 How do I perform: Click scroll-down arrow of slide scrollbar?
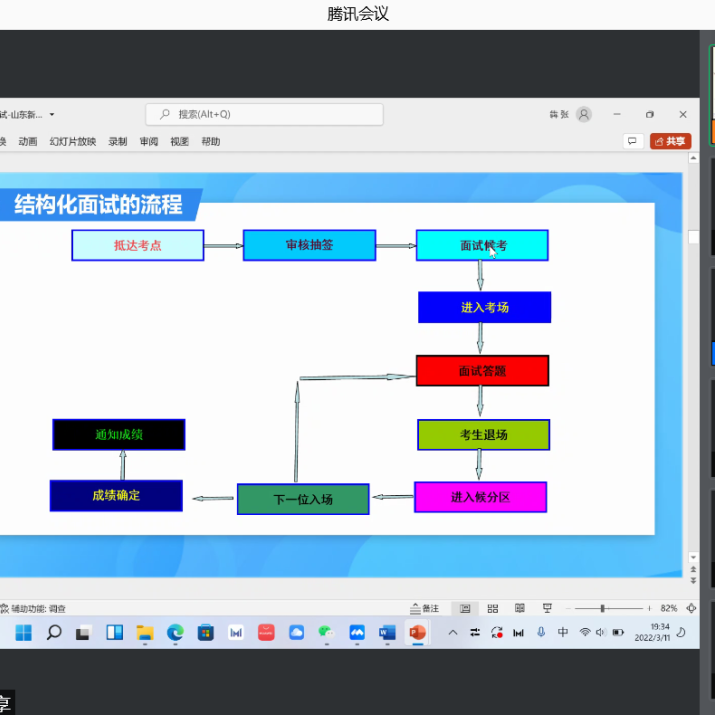click(x=693, y=557)
